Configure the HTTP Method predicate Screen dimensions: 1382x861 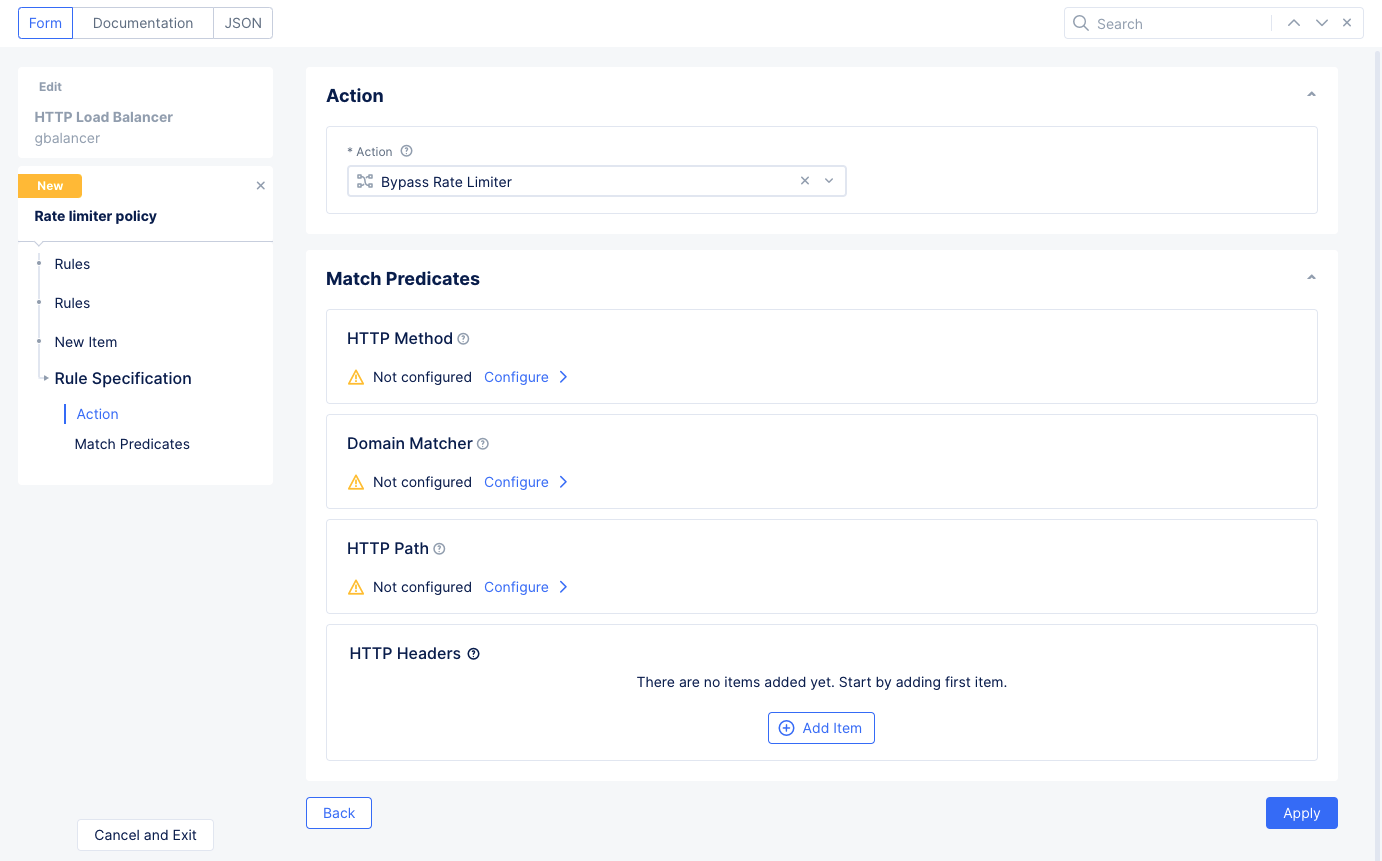point(525,377)
